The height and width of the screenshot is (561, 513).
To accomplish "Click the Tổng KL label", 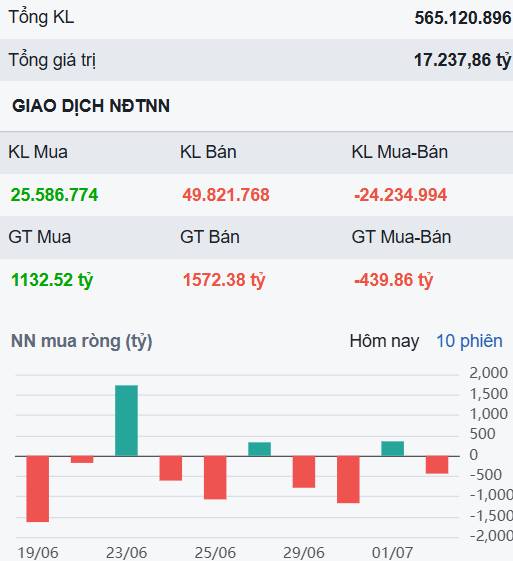I will click(x=41, y=17).
